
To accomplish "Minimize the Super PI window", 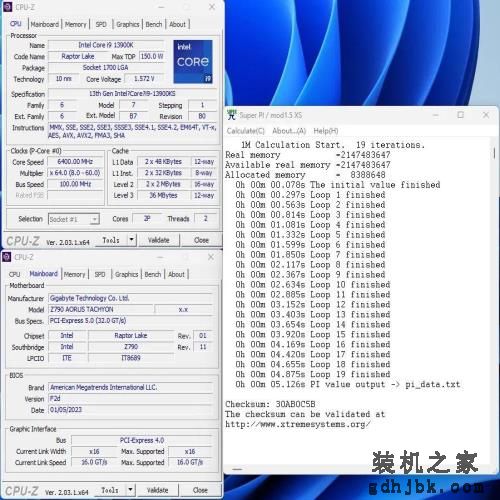I will point(436,115).
